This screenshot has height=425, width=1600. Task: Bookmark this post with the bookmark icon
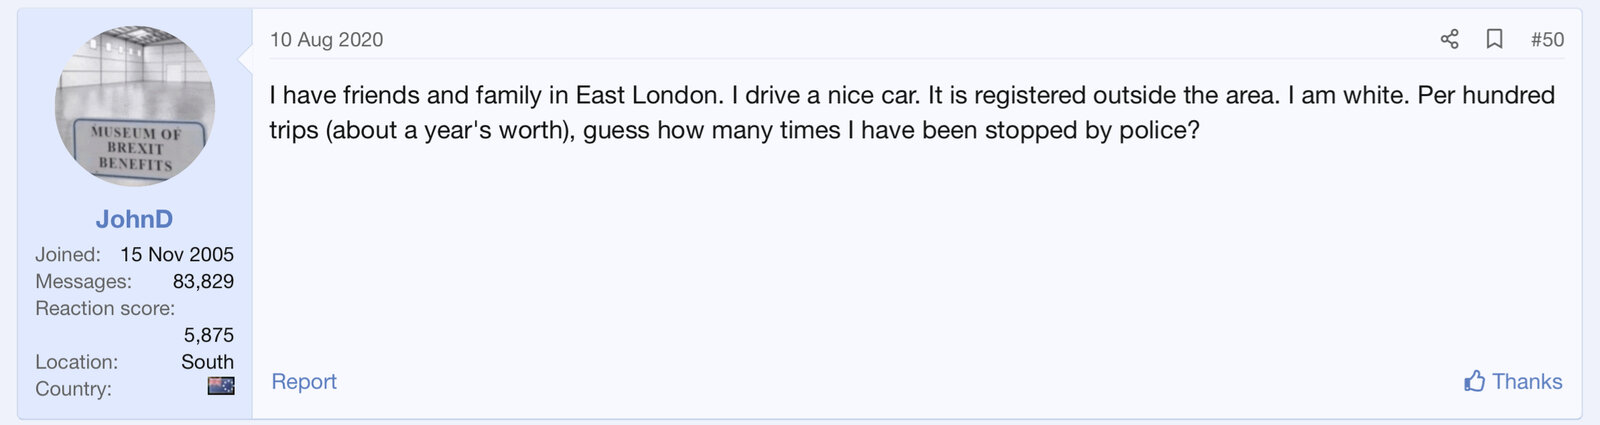tap(1494, 39)
